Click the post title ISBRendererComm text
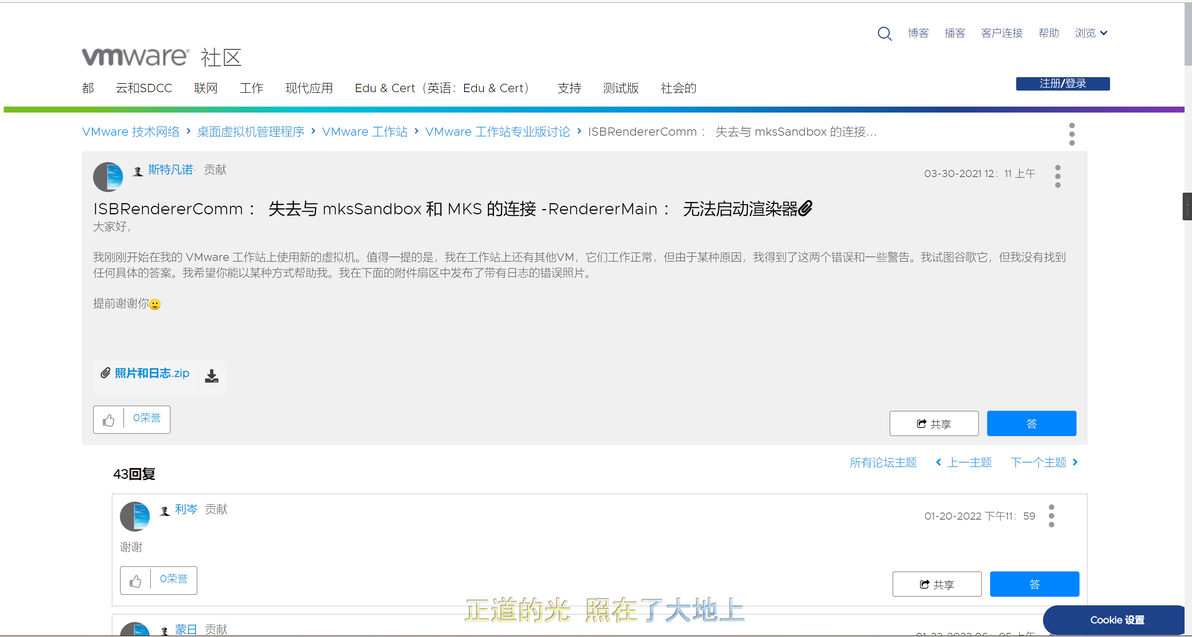 tap(445, 209)
